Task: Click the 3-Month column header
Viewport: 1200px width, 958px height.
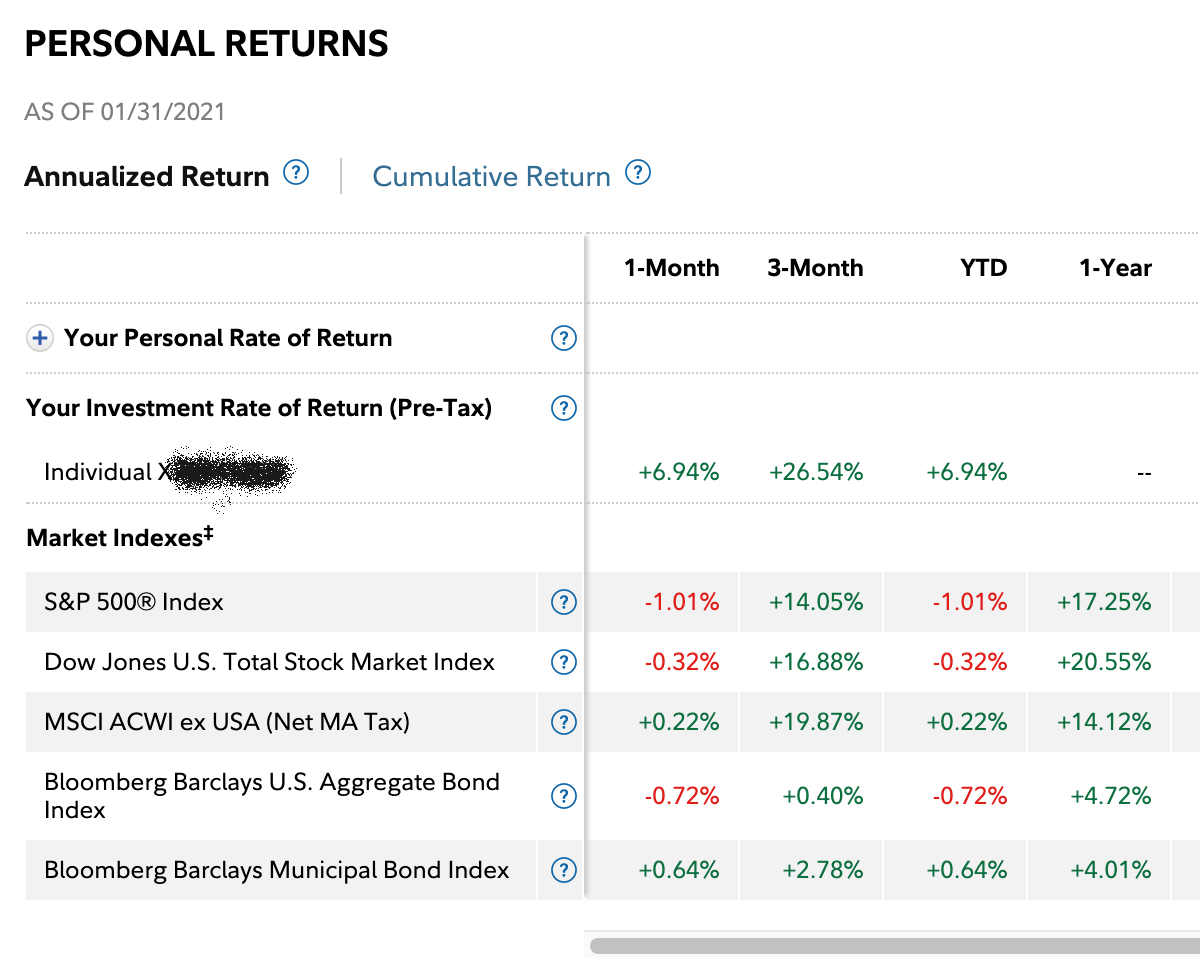Action: tap(815, 268)
